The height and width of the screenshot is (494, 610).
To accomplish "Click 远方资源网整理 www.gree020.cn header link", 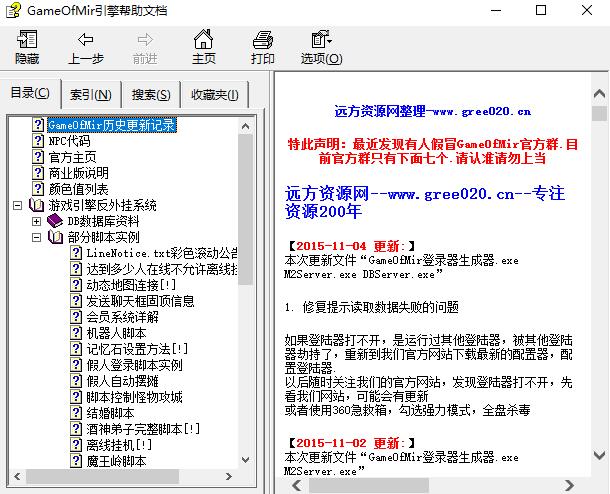I will [433, 112].
